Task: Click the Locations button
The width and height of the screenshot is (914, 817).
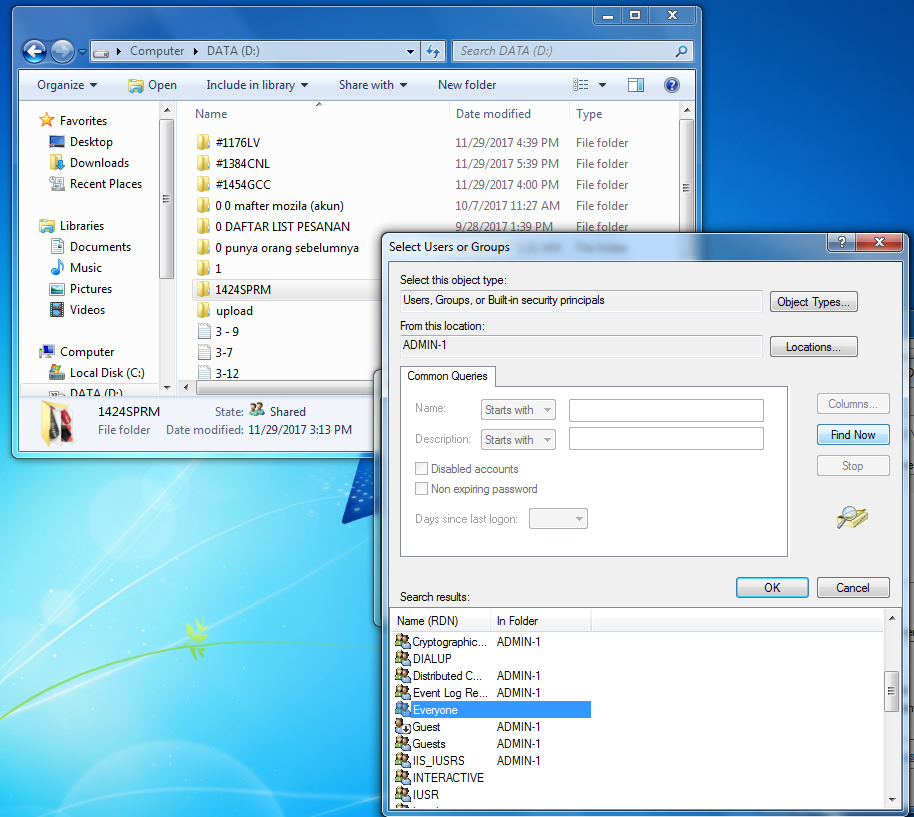Action: 813,347
